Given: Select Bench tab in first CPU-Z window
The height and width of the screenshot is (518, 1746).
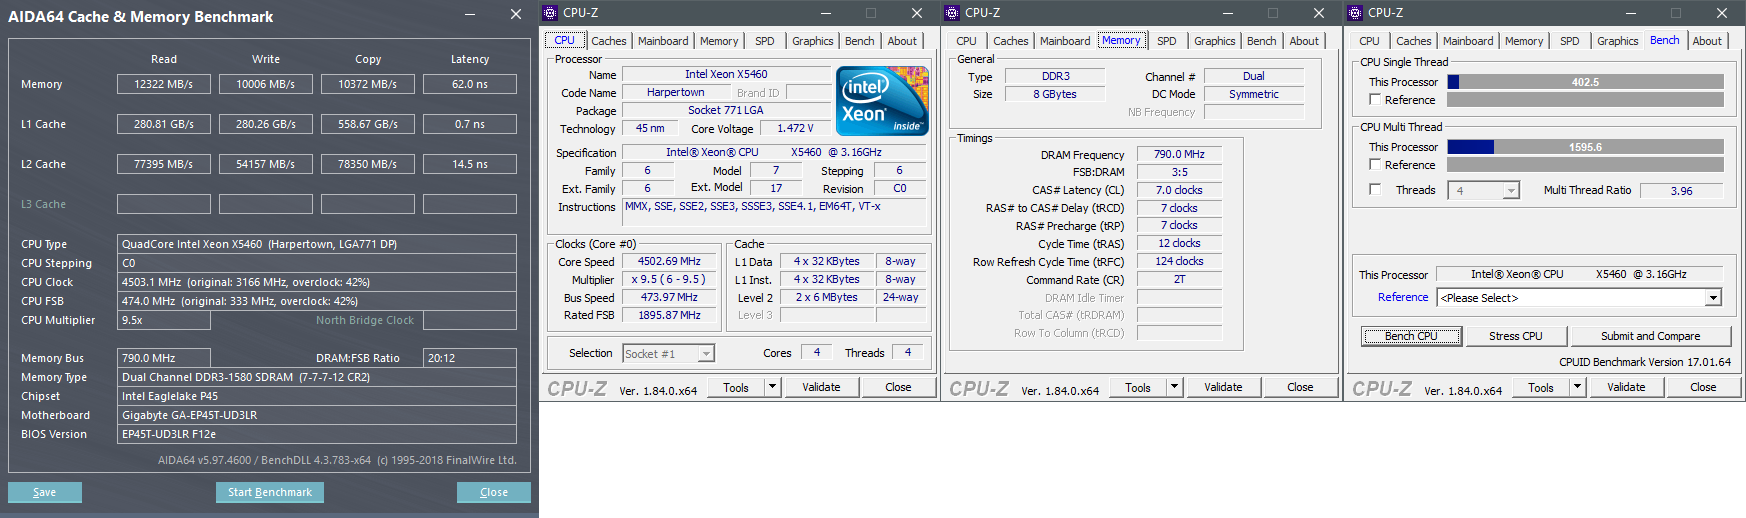Looking at the screenshot, I should click(859, 41).
